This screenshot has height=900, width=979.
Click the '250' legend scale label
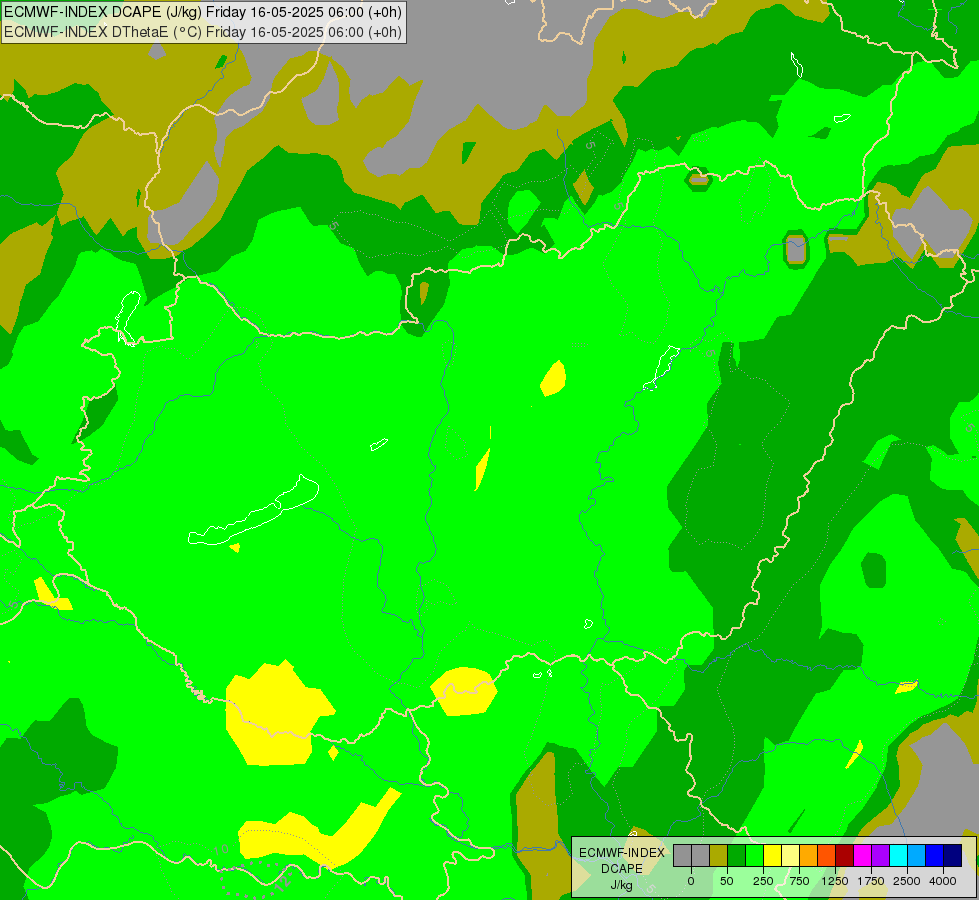point(763,881)
